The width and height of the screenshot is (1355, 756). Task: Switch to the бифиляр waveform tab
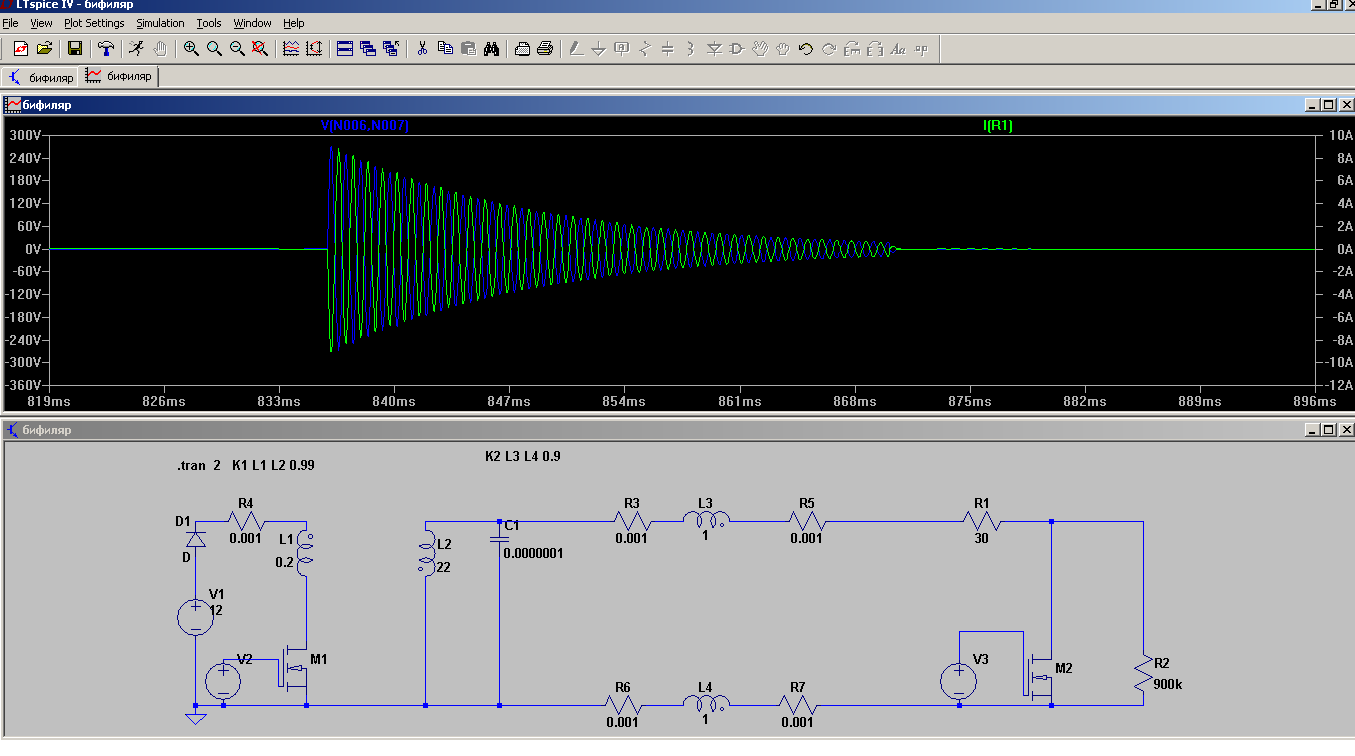pyautogui.click(x=120, y=76)
